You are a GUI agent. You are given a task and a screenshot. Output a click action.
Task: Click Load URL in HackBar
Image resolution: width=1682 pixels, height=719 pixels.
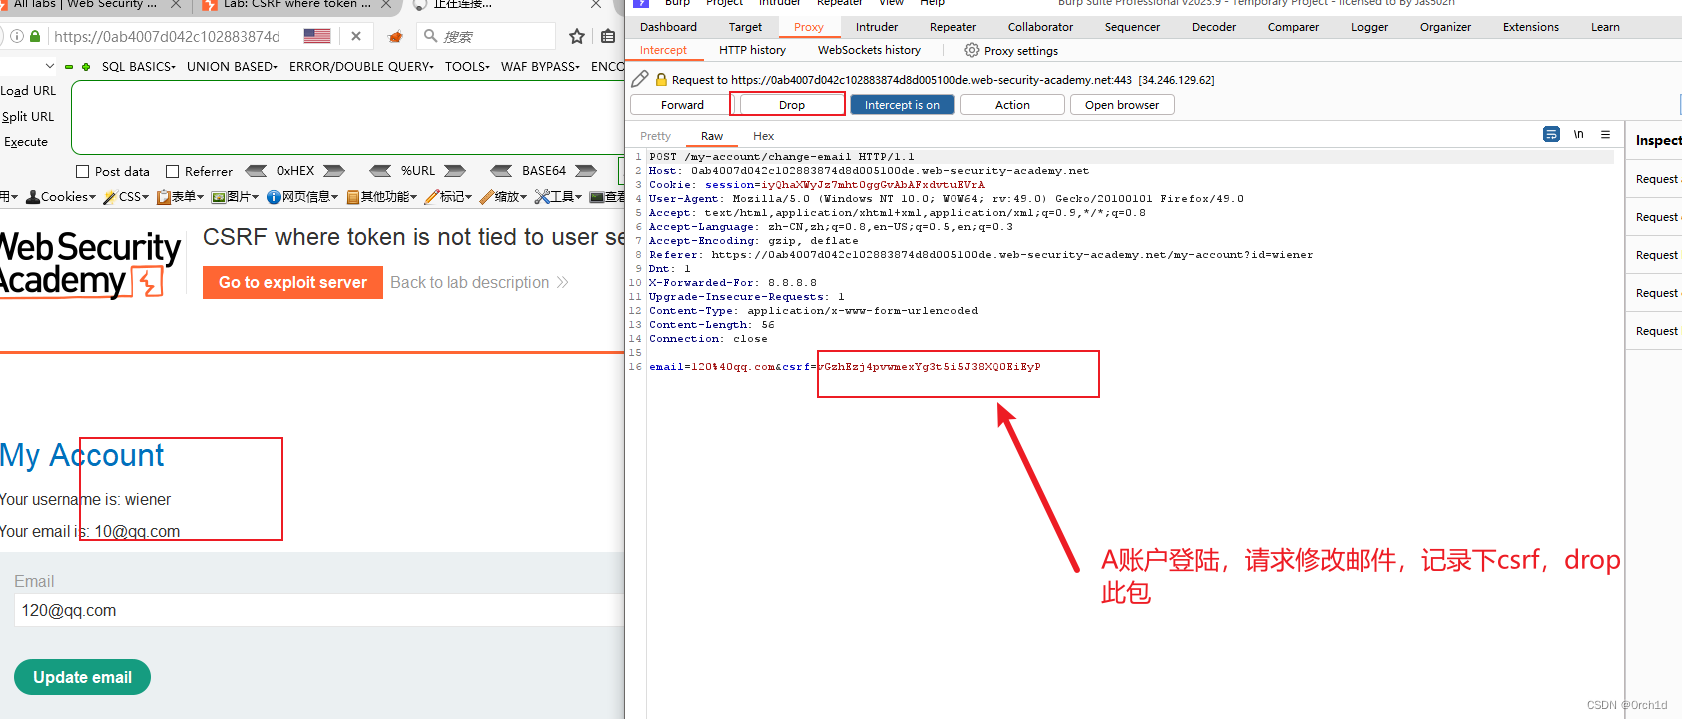[x=28, y=91]
